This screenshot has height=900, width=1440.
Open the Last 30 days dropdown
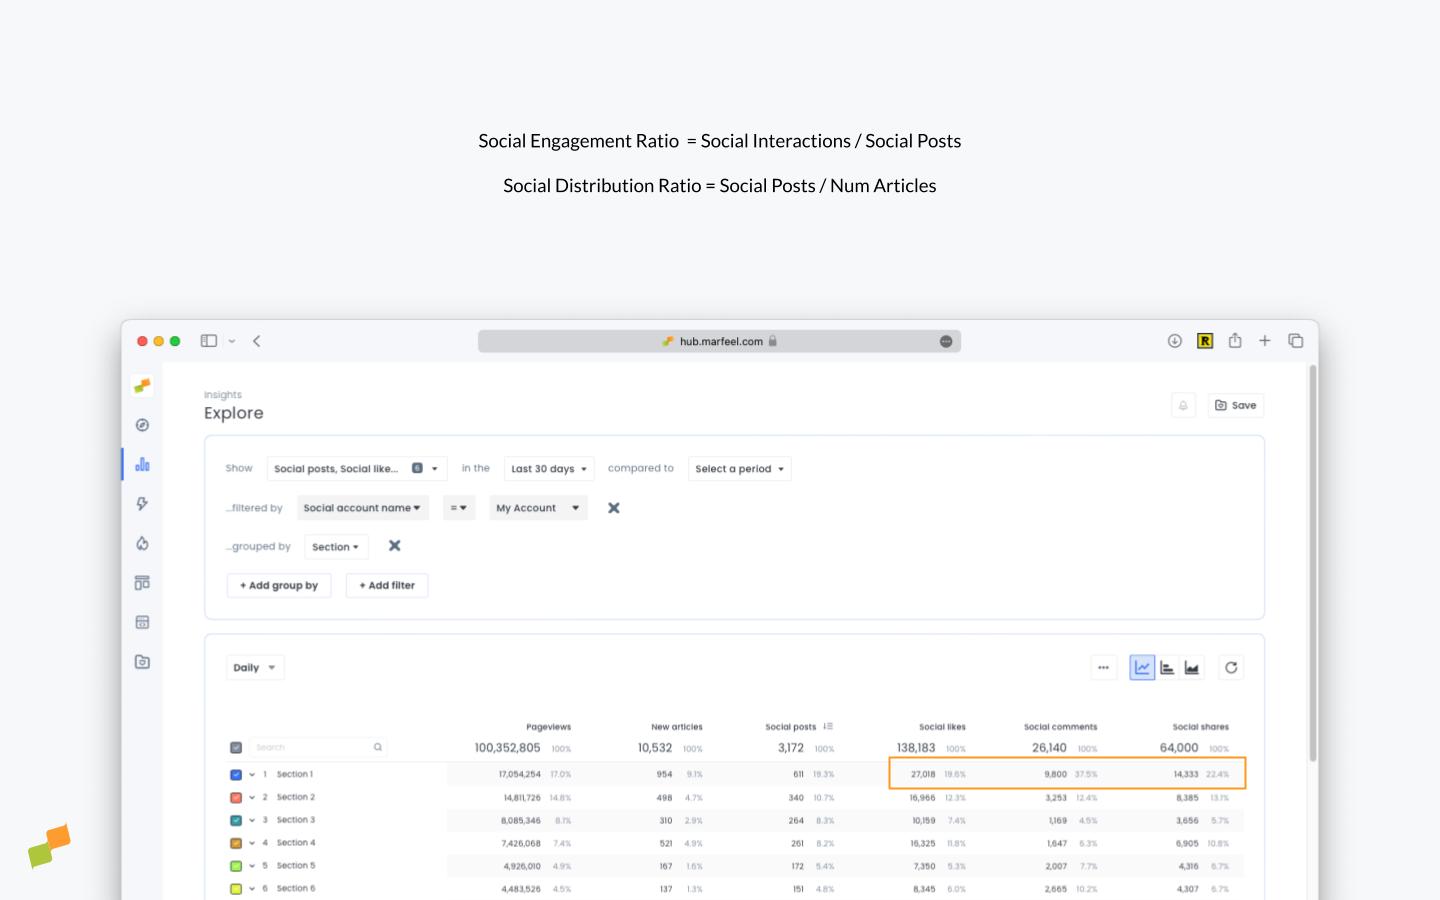coord(548,468)
